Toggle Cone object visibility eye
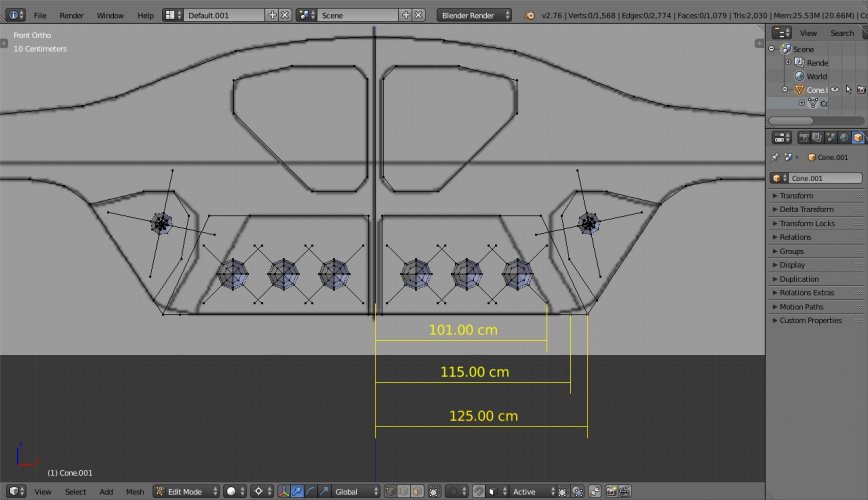868x500 pixels. click(834, 89)
